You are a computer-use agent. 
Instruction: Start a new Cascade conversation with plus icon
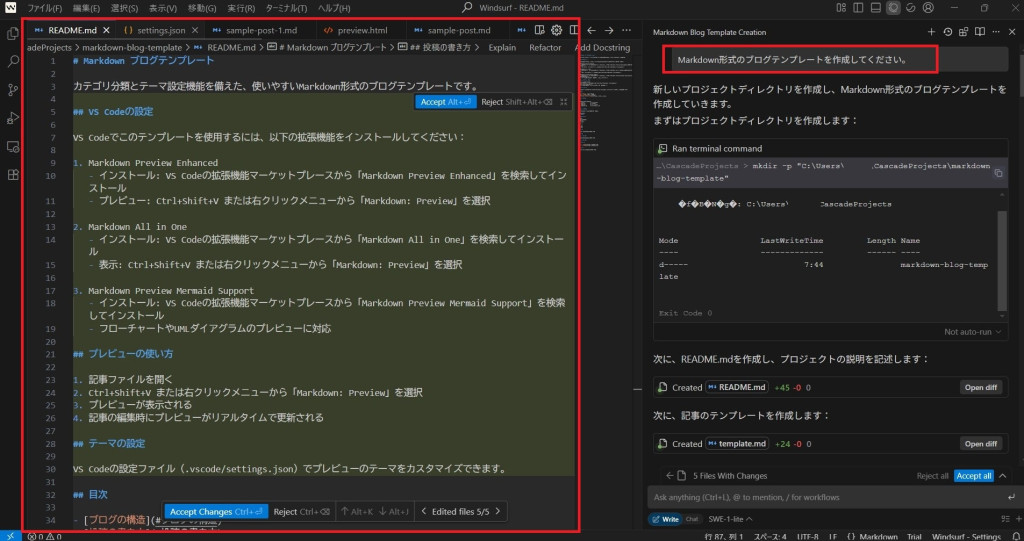931,31
